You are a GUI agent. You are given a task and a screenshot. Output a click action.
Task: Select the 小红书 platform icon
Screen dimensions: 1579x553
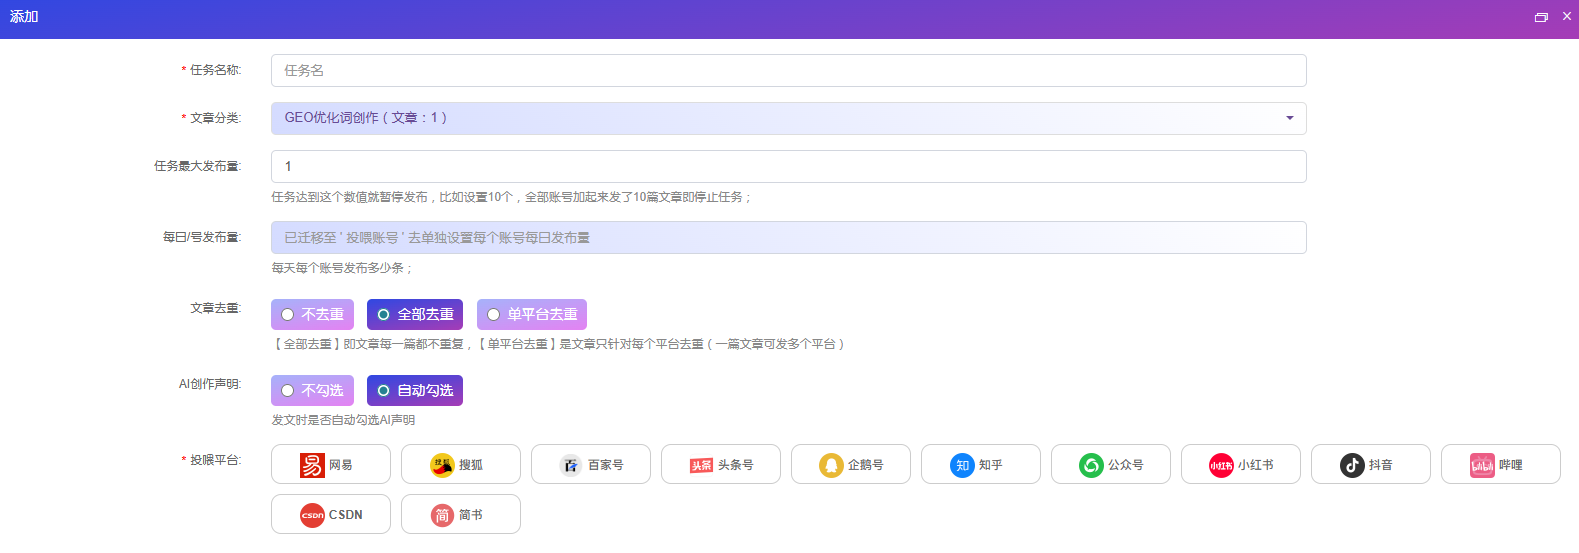(x=1221, y=465)
